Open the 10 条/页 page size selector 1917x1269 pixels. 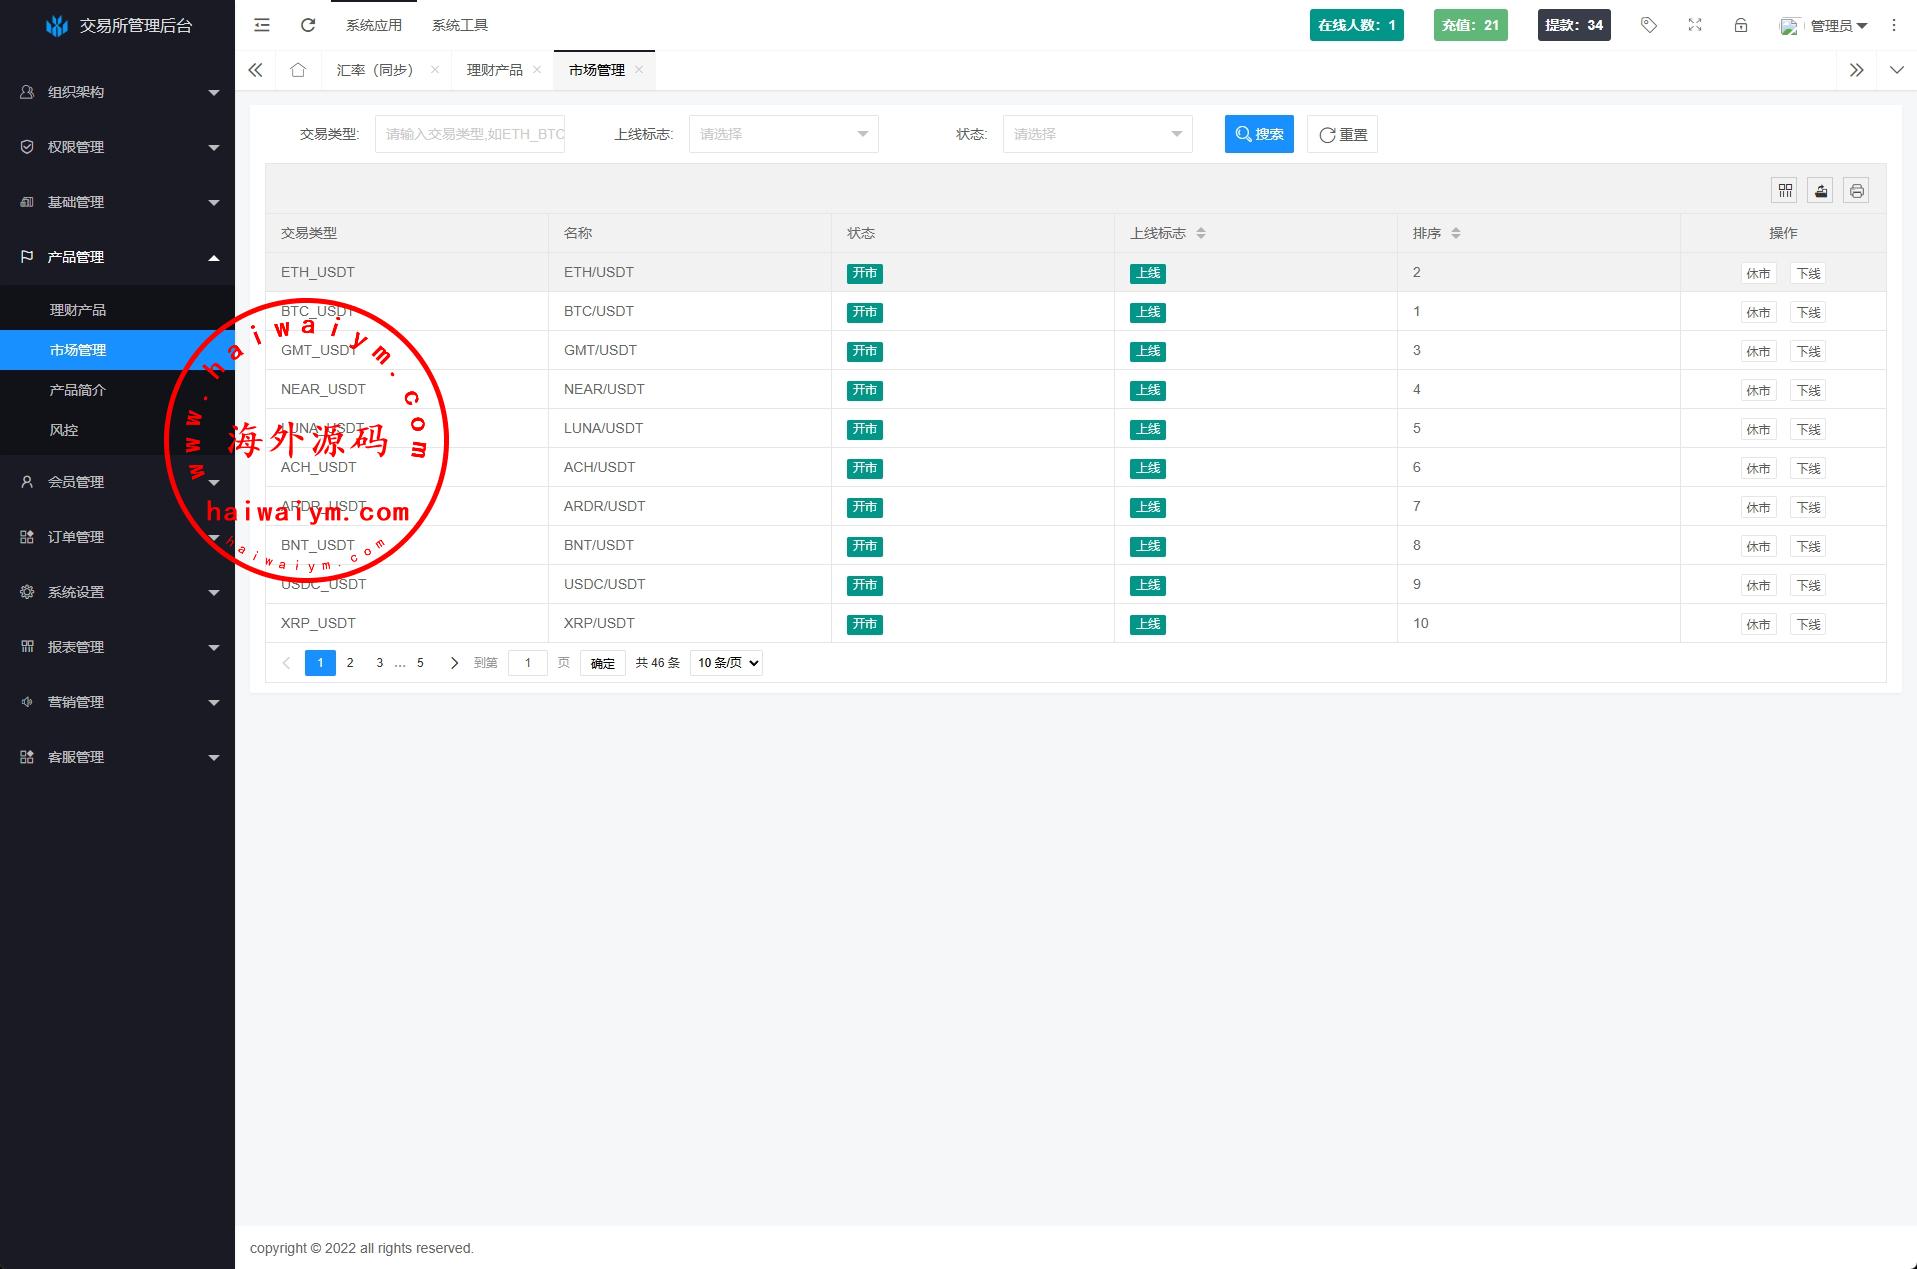[726, 663]
